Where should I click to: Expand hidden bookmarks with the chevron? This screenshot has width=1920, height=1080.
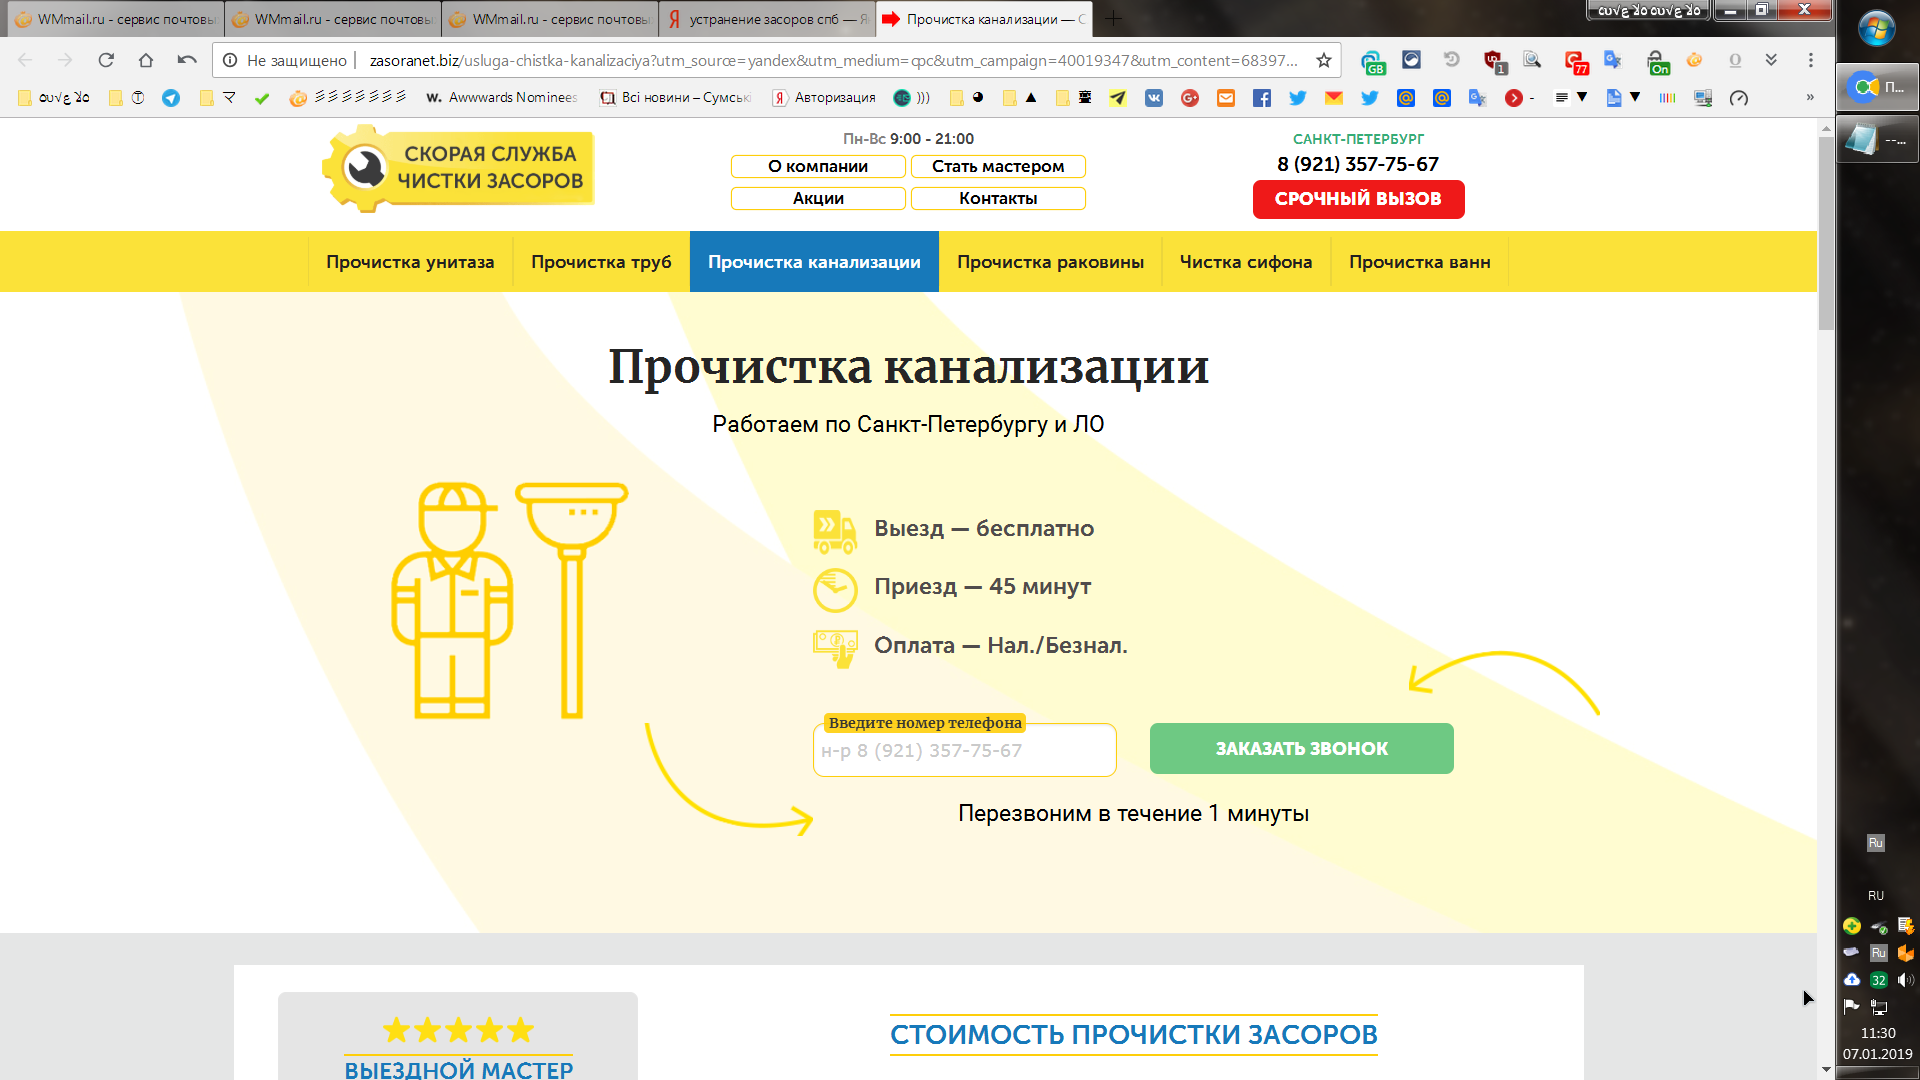[x=1809, y=98]
